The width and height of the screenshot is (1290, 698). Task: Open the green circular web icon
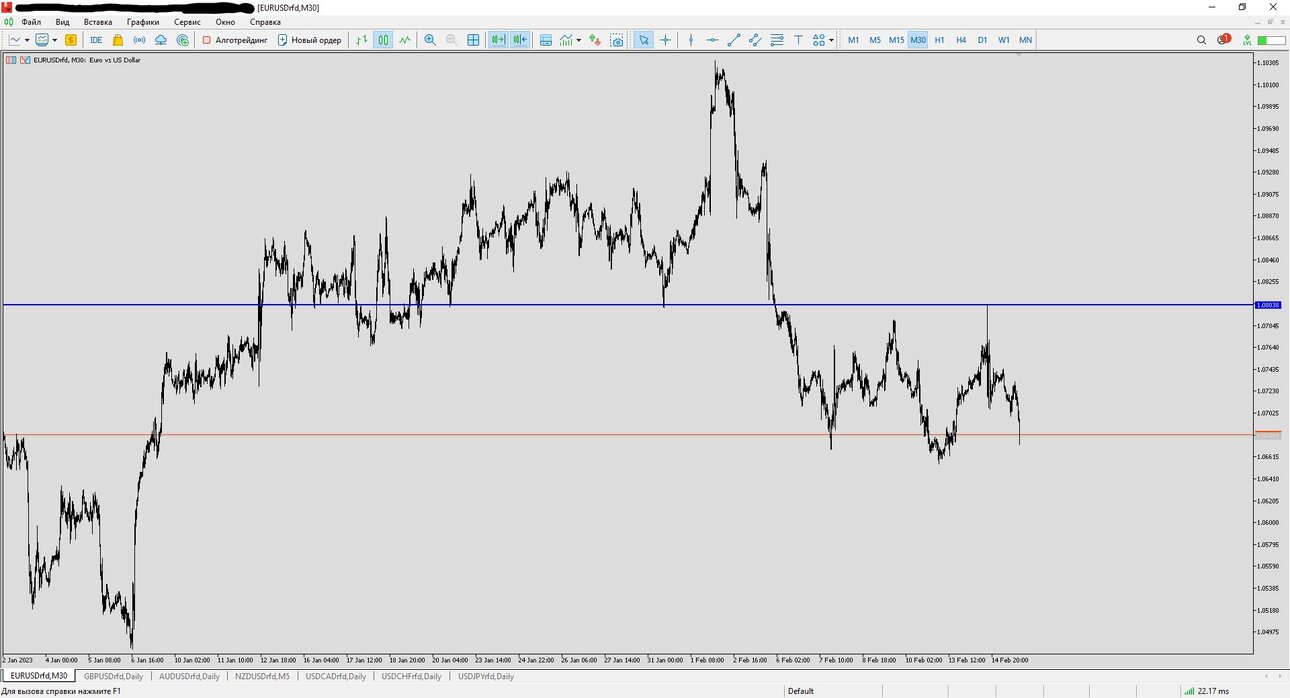pos(183,40)
